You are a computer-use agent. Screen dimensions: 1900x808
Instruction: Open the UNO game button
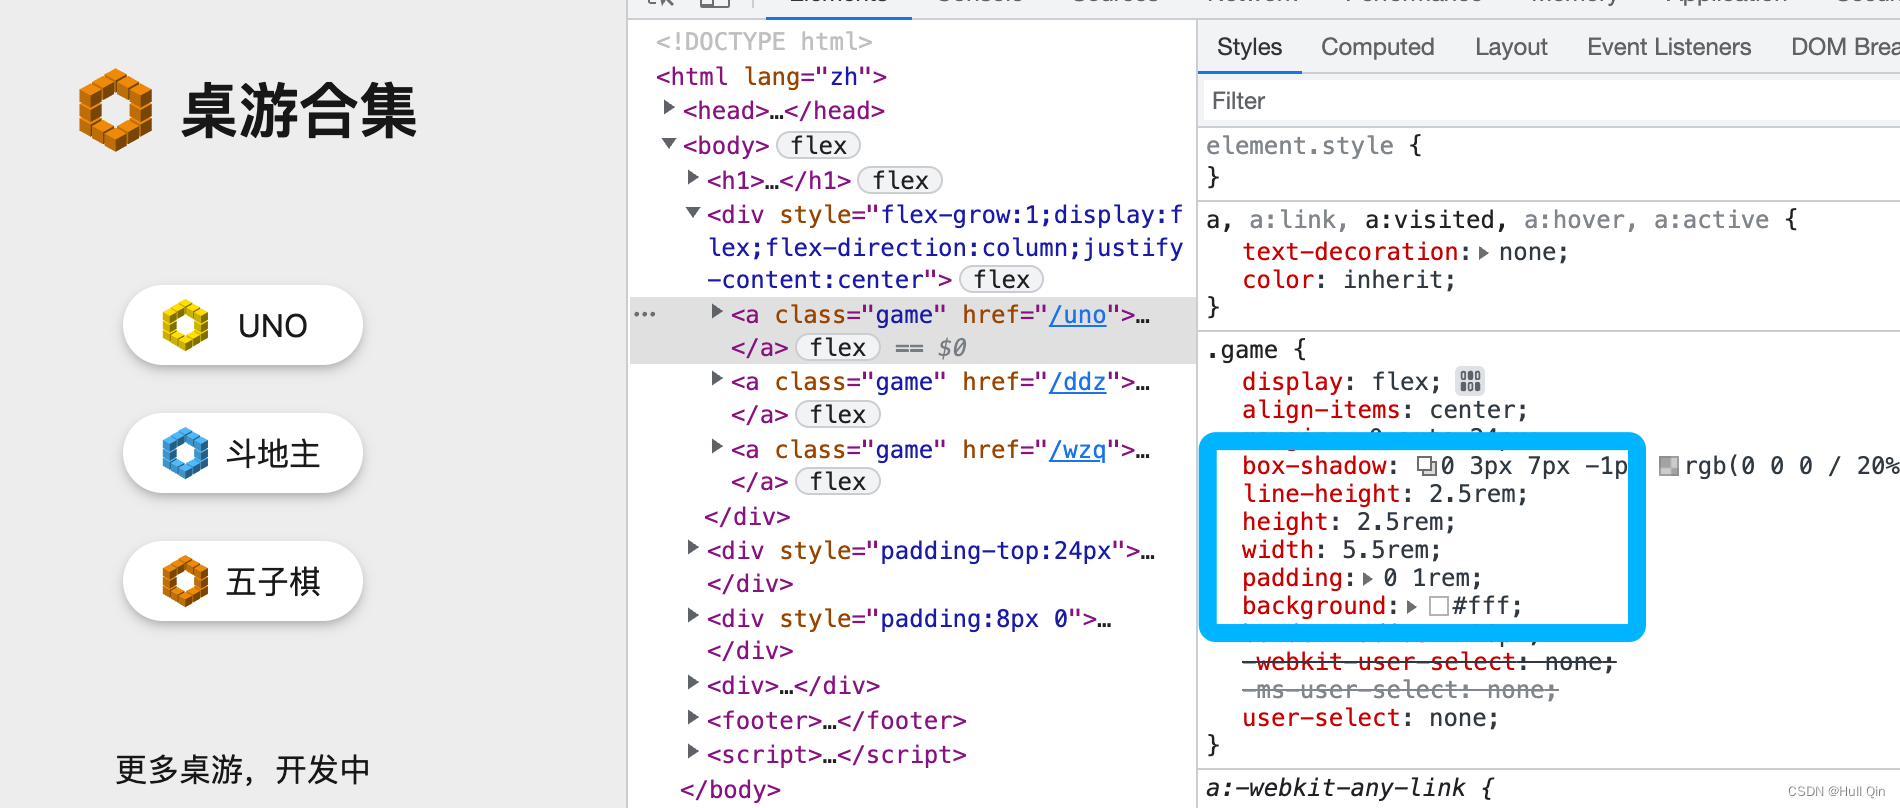tap(243, 325)
